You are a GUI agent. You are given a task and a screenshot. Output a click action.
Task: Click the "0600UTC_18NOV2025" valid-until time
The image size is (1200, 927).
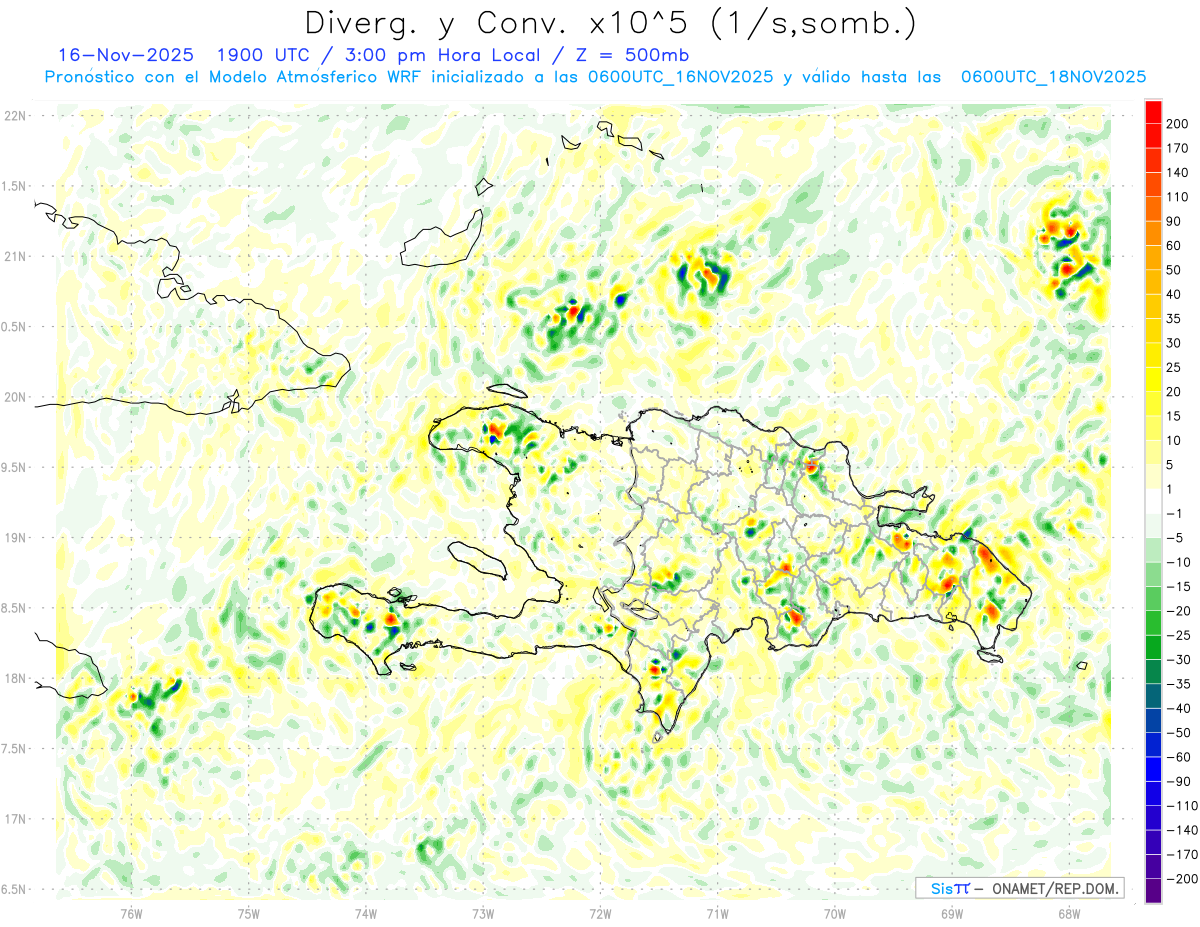click(1053, 77)
